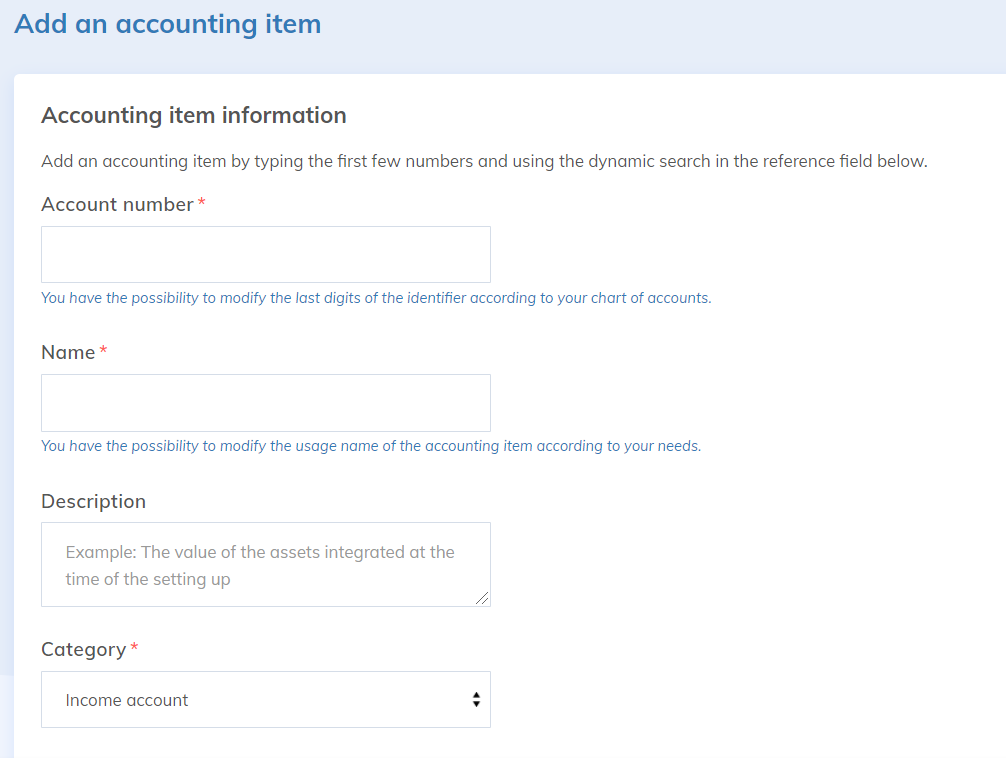The image size is (1006, 758).
Task: Click the red asterisk next to Name
Action: coord(104,351)
